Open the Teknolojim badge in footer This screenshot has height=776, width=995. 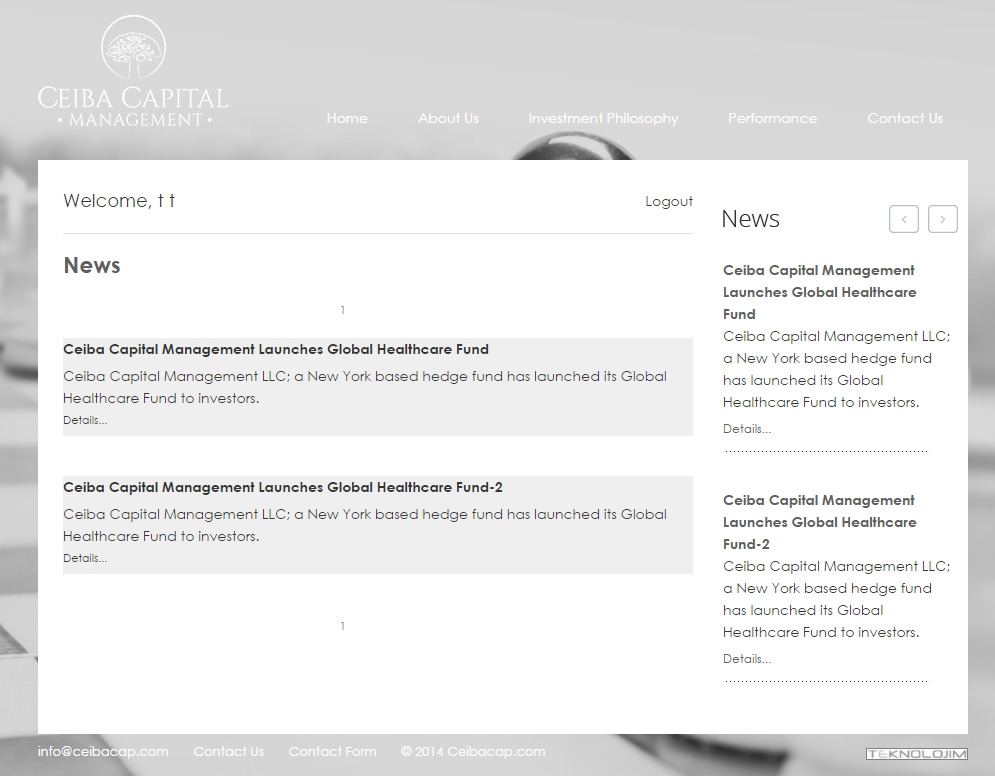916,754
